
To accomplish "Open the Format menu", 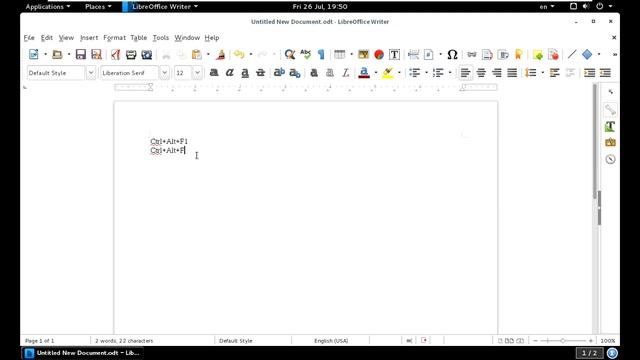I will pos(114,38).
